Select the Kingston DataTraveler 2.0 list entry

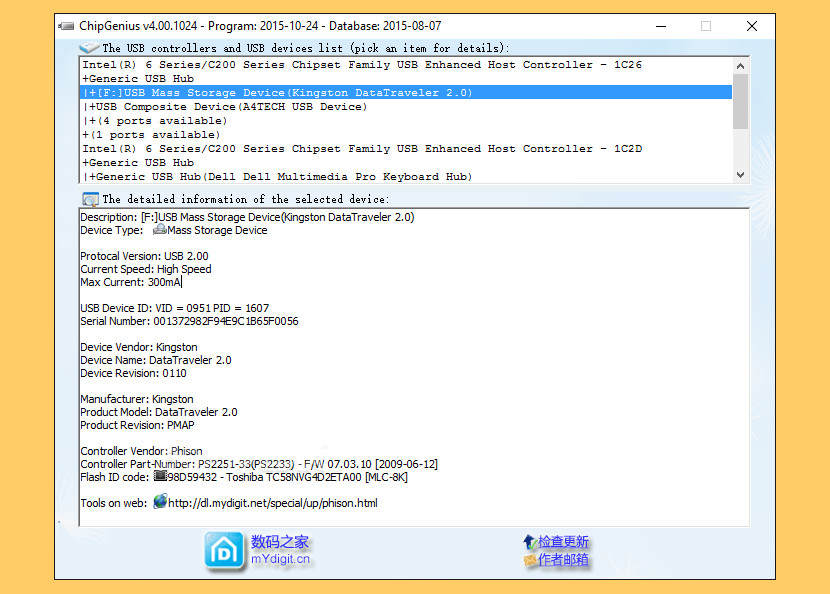(280, 92)
